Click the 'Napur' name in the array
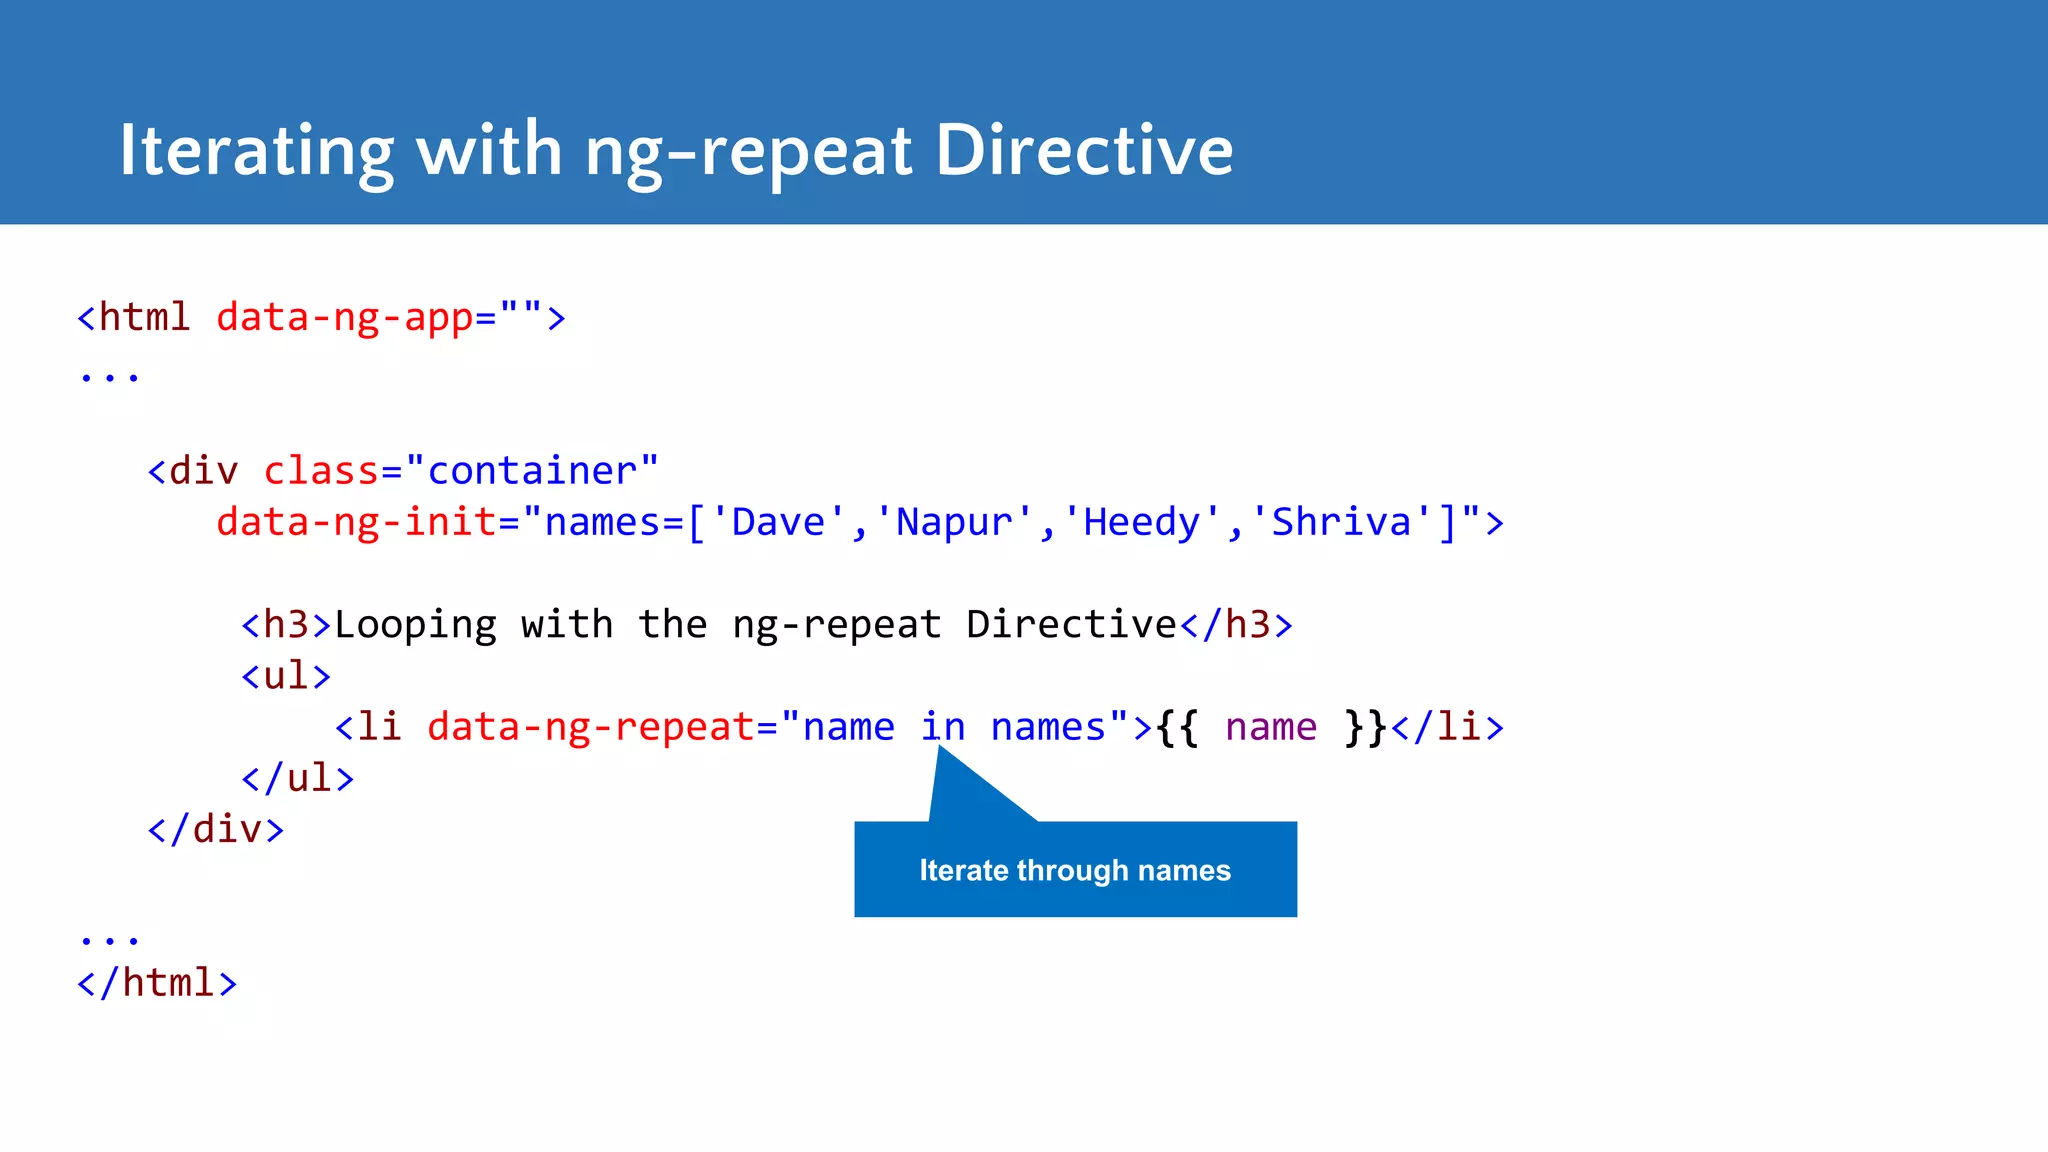The width and height of the screenshot is (2048, 1152). (954, 522)
